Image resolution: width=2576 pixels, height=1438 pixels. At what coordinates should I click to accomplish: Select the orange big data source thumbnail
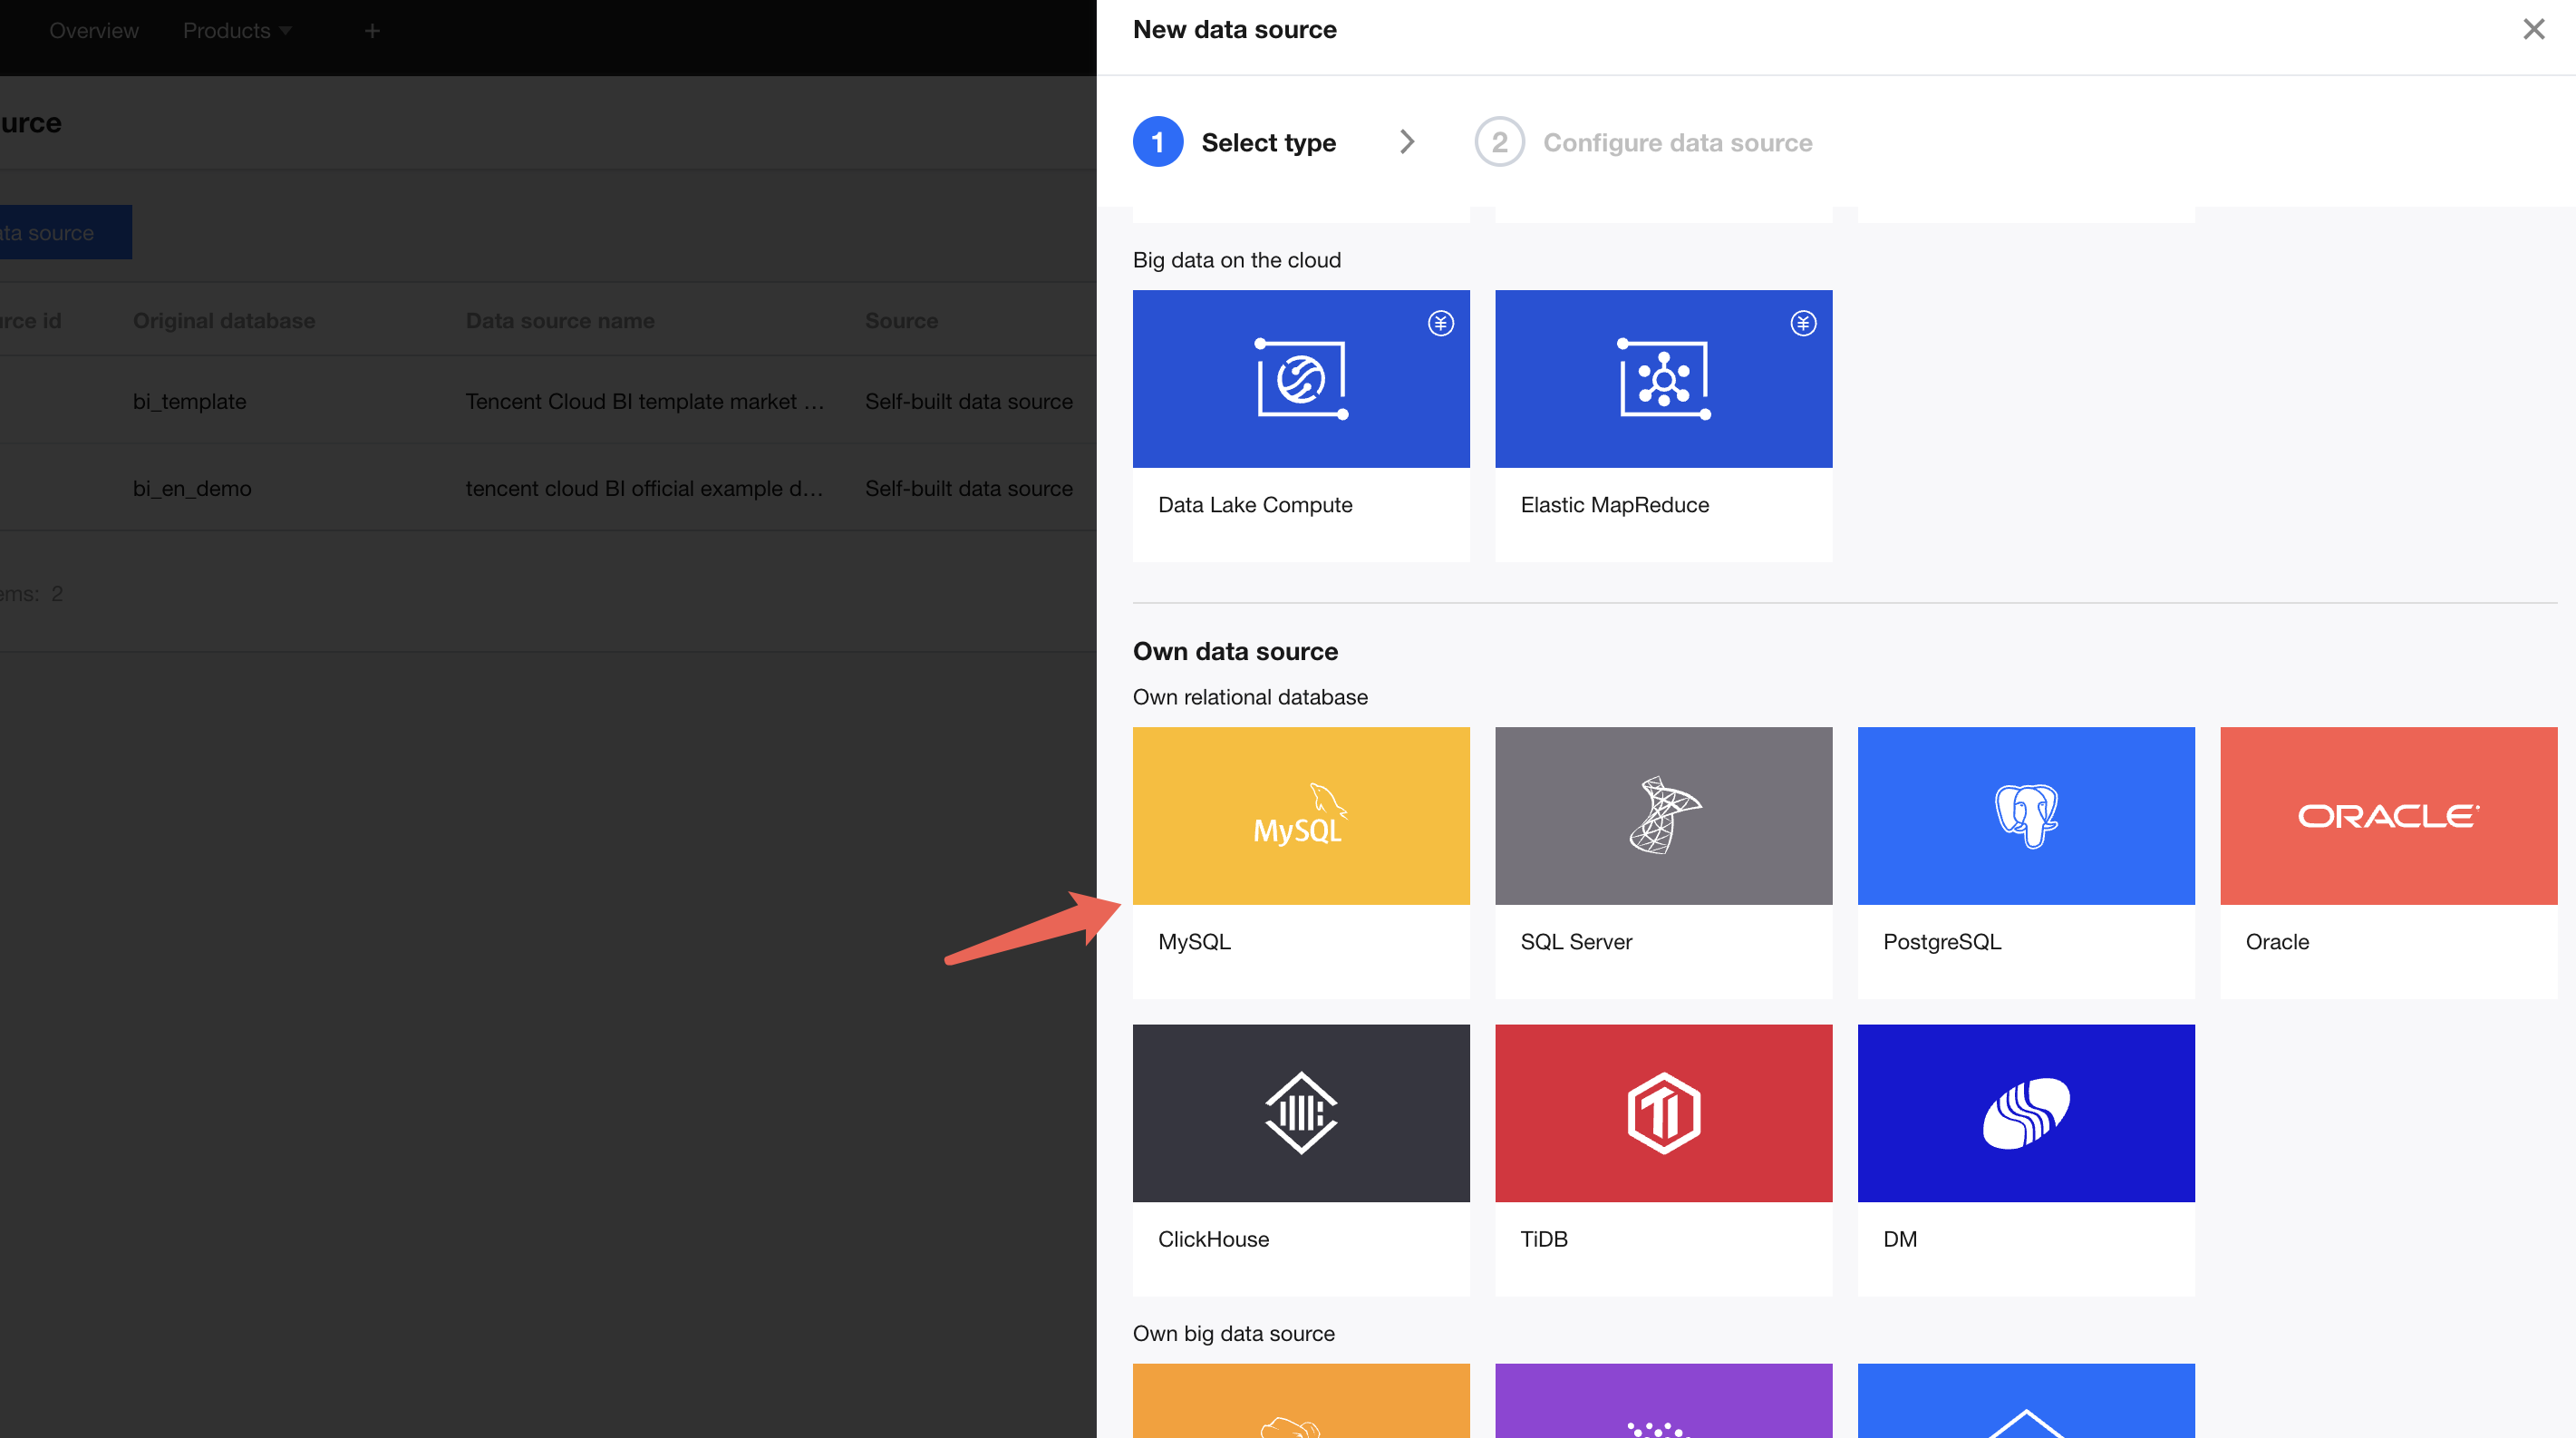[x=1300, y=1402]
